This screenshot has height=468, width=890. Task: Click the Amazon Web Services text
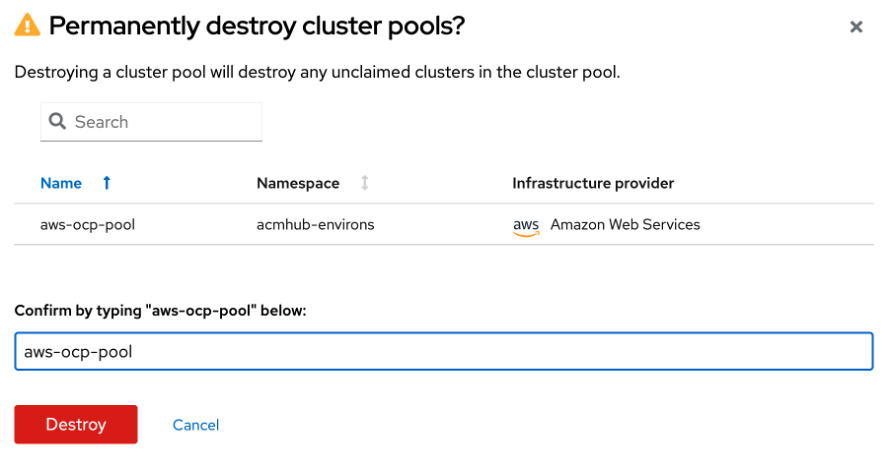[625, 225]
